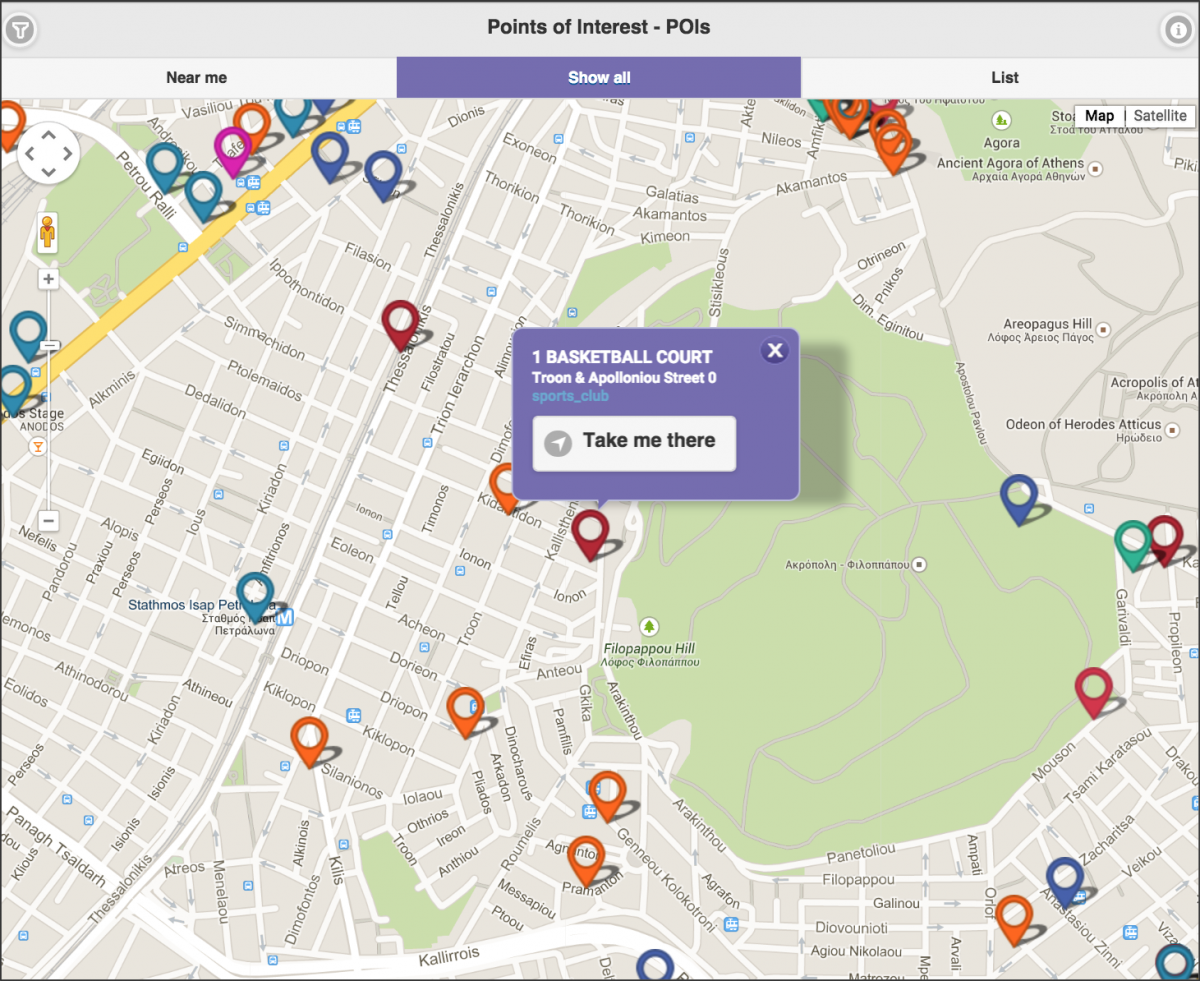
Task: Select the red pin near Mouson street
Action: 1094,692
